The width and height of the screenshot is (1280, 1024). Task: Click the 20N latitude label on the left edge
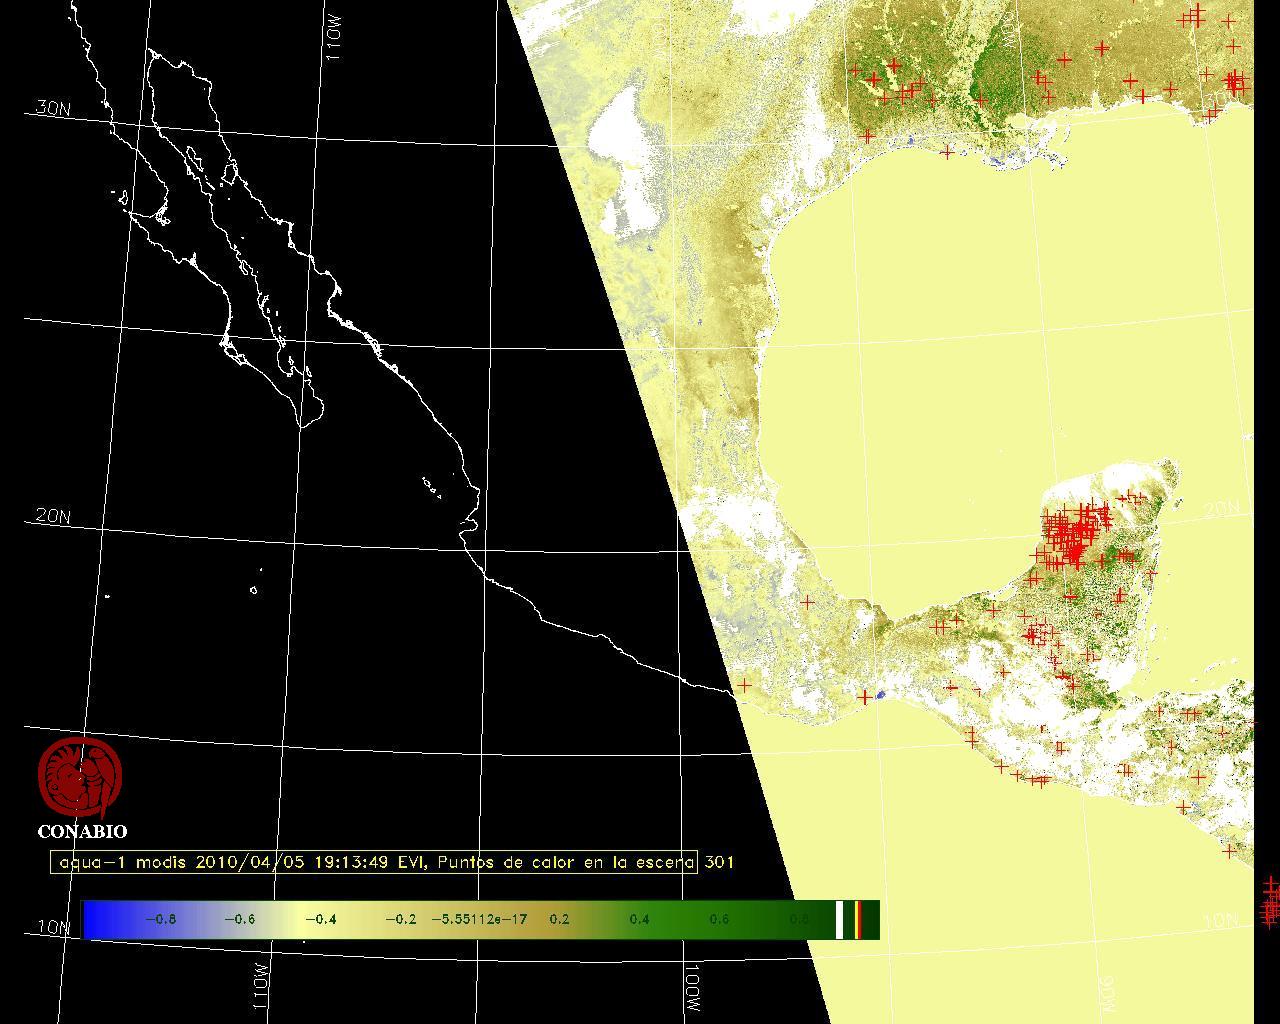(x=52, y=516)
